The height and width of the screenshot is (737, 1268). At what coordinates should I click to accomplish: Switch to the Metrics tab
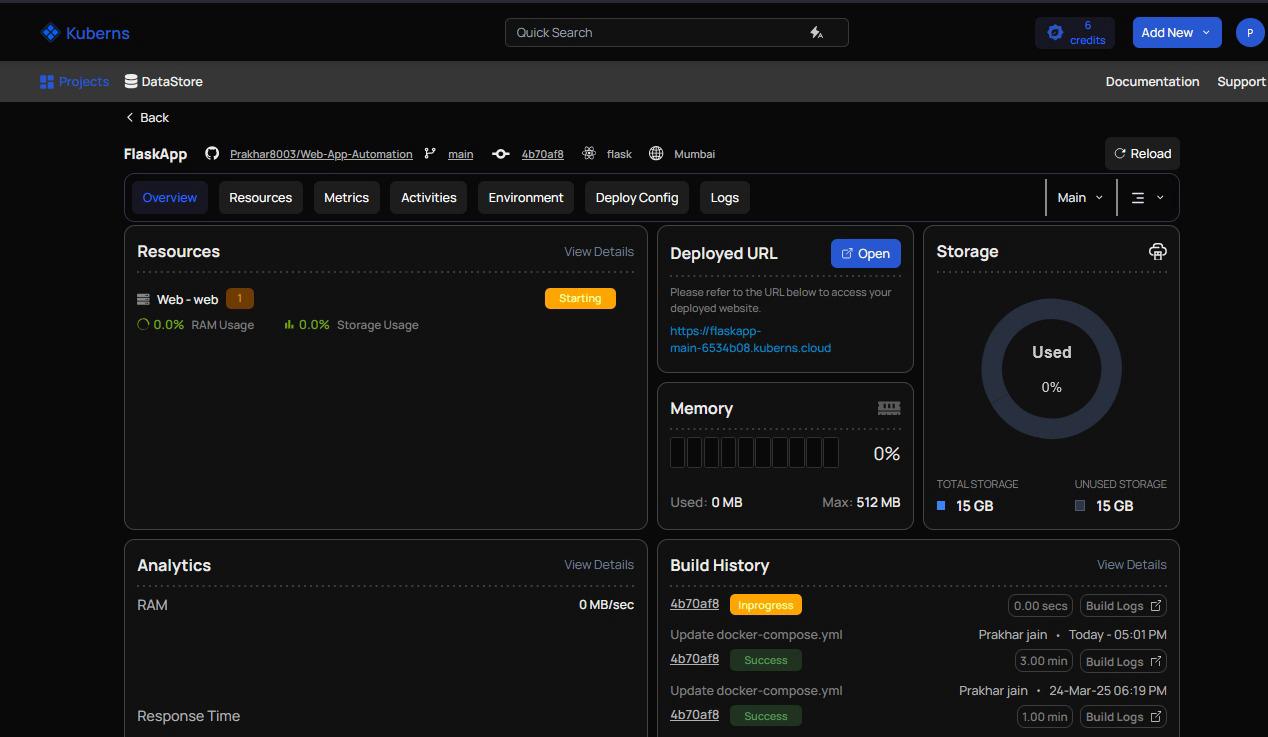[x=346, y=198]
